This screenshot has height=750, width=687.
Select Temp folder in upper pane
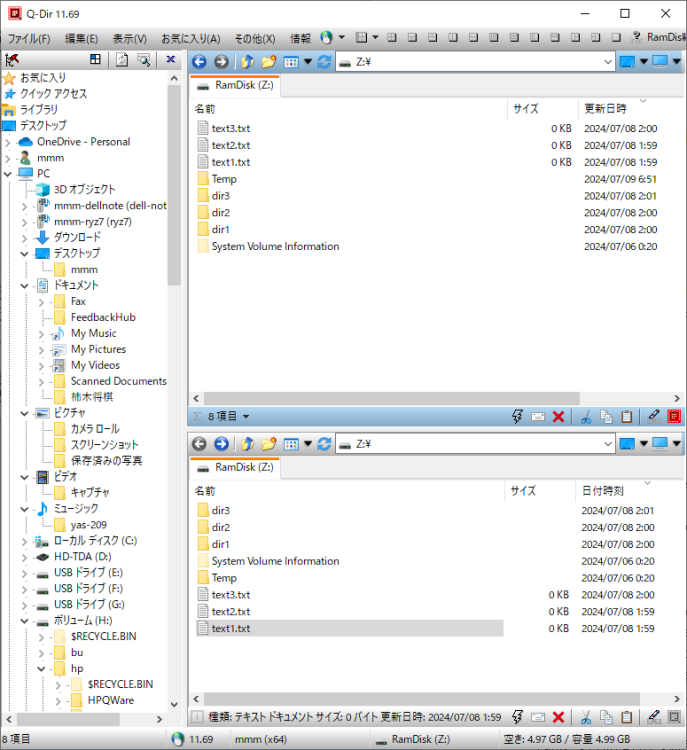(224, 179)
